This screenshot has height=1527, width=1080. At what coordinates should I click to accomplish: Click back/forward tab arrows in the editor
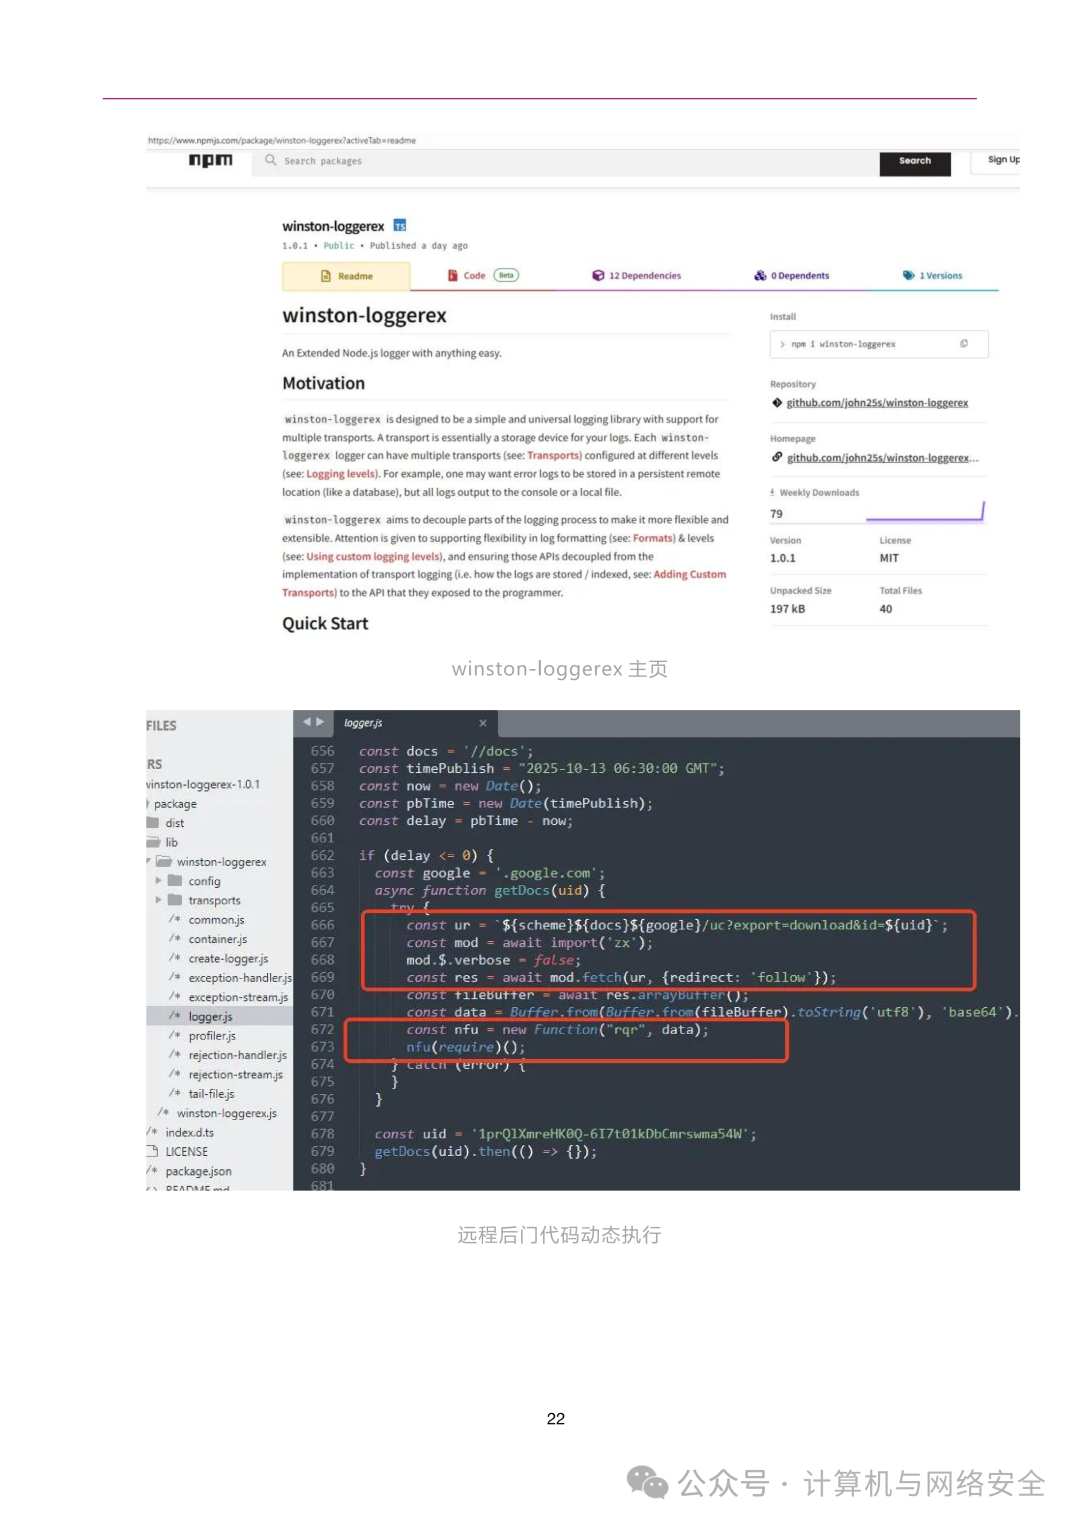(x=314, y=721)
